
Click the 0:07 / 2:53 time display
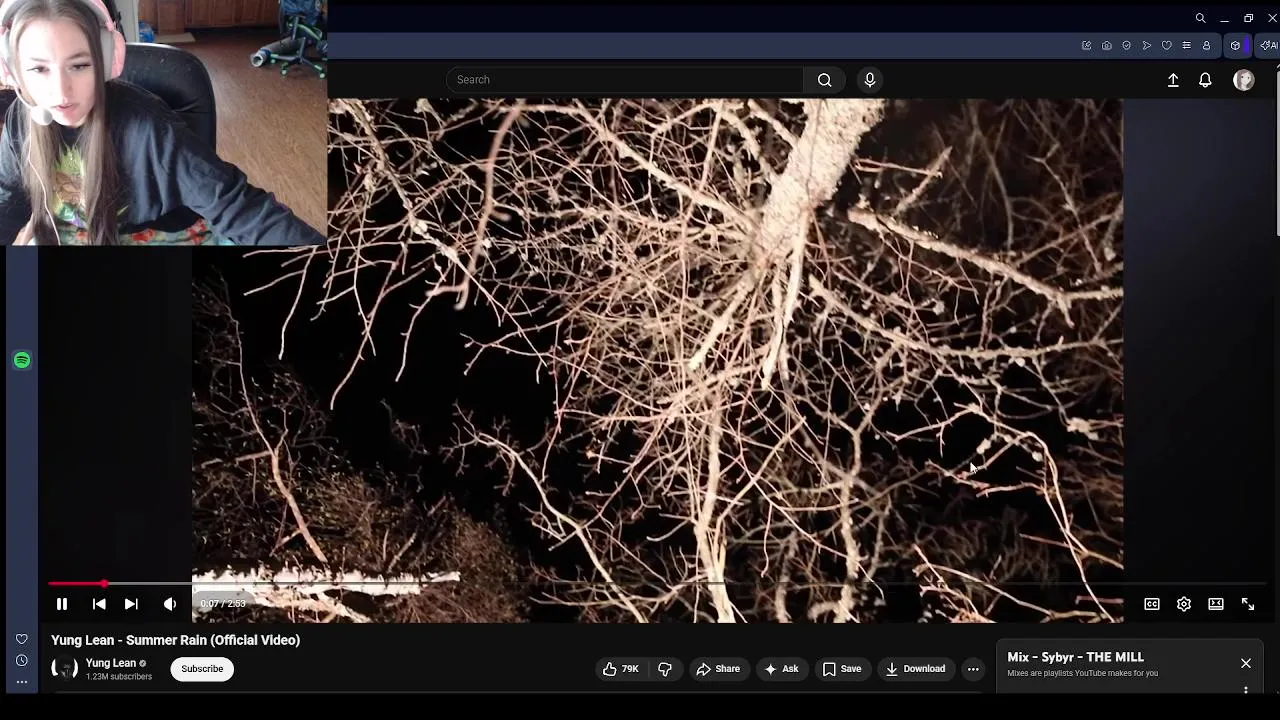pos(222,604)
